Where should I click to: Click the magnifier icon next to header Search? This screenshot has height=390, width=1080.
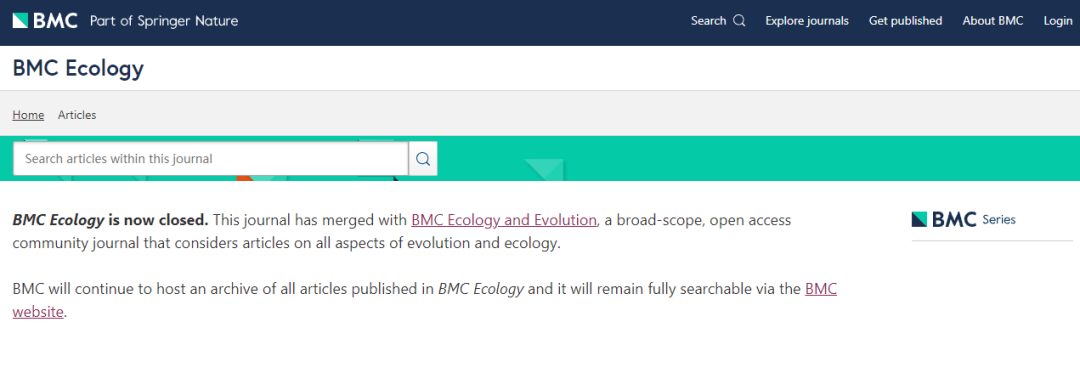739,21
